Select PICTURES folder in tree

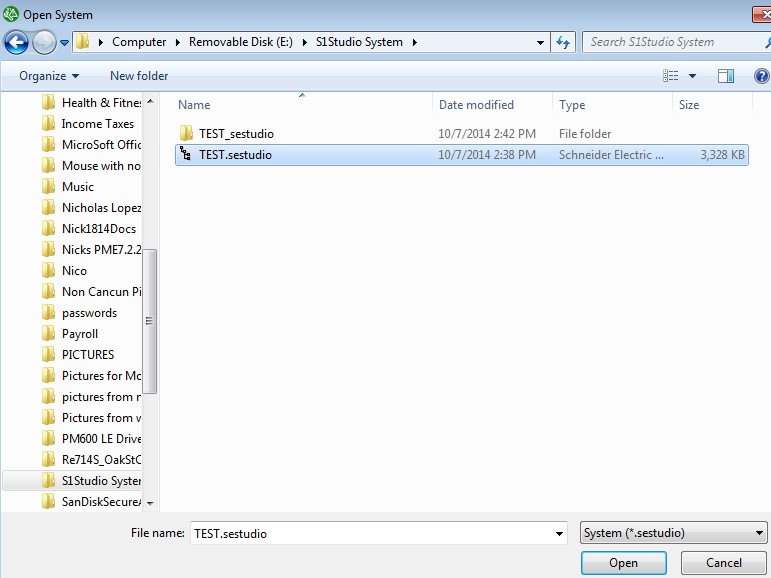coord(88,355)
